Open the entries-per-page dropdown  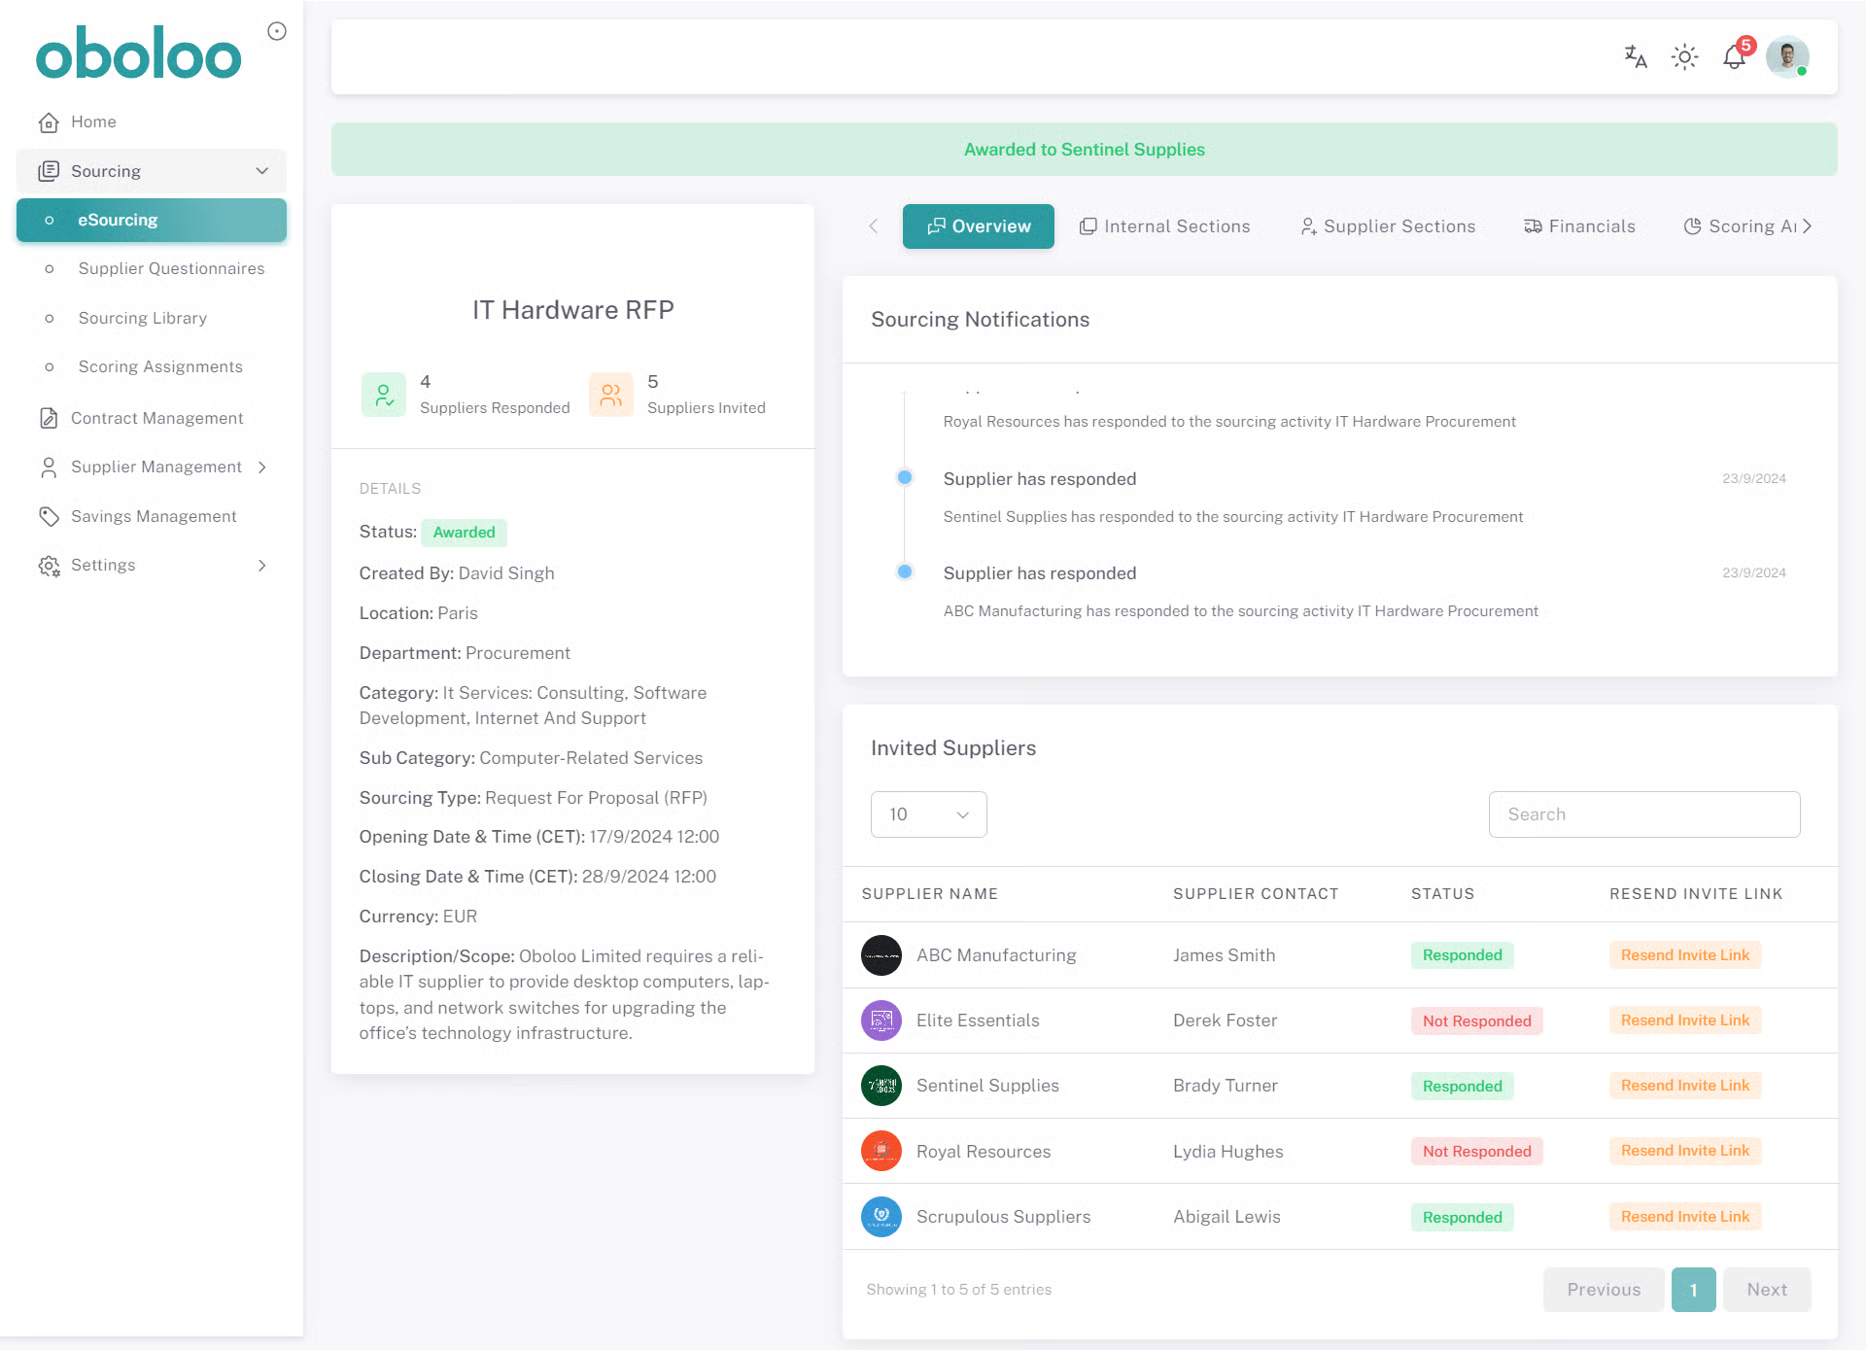pos(929,814)
